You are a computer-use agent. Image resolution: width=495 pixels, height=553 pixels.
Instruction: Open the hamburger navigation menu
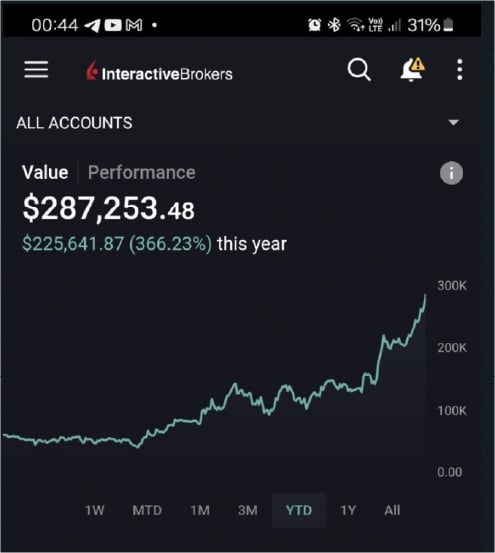point(36,69)
